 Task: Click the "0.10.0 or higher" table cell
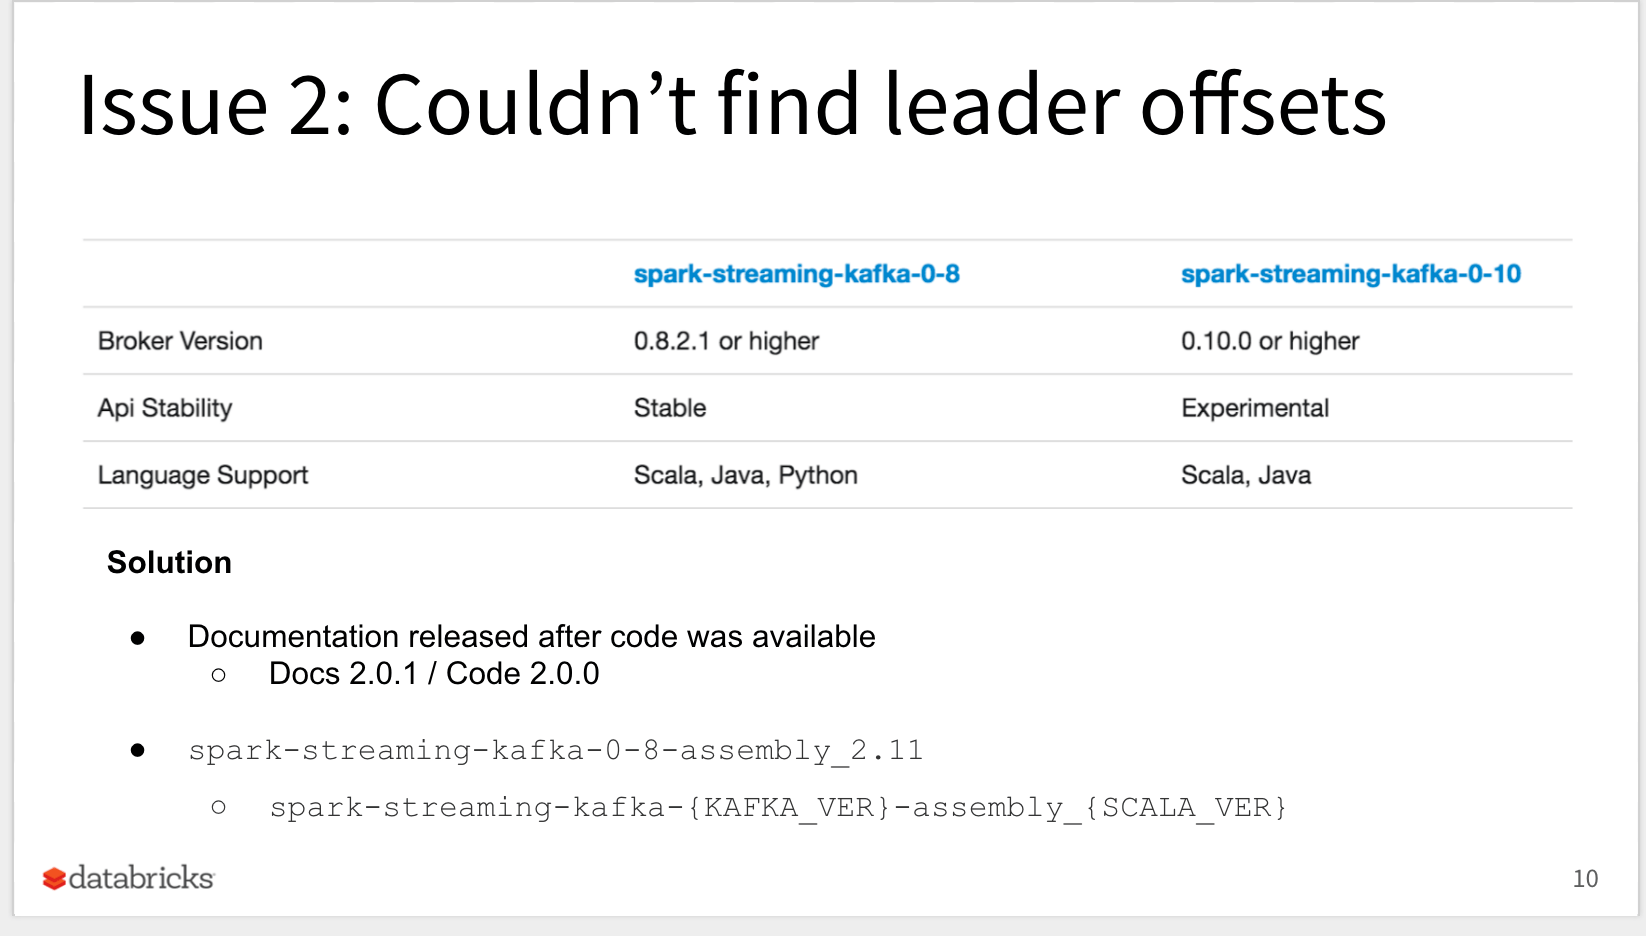pyautogui.click(x=1269, y=341)
